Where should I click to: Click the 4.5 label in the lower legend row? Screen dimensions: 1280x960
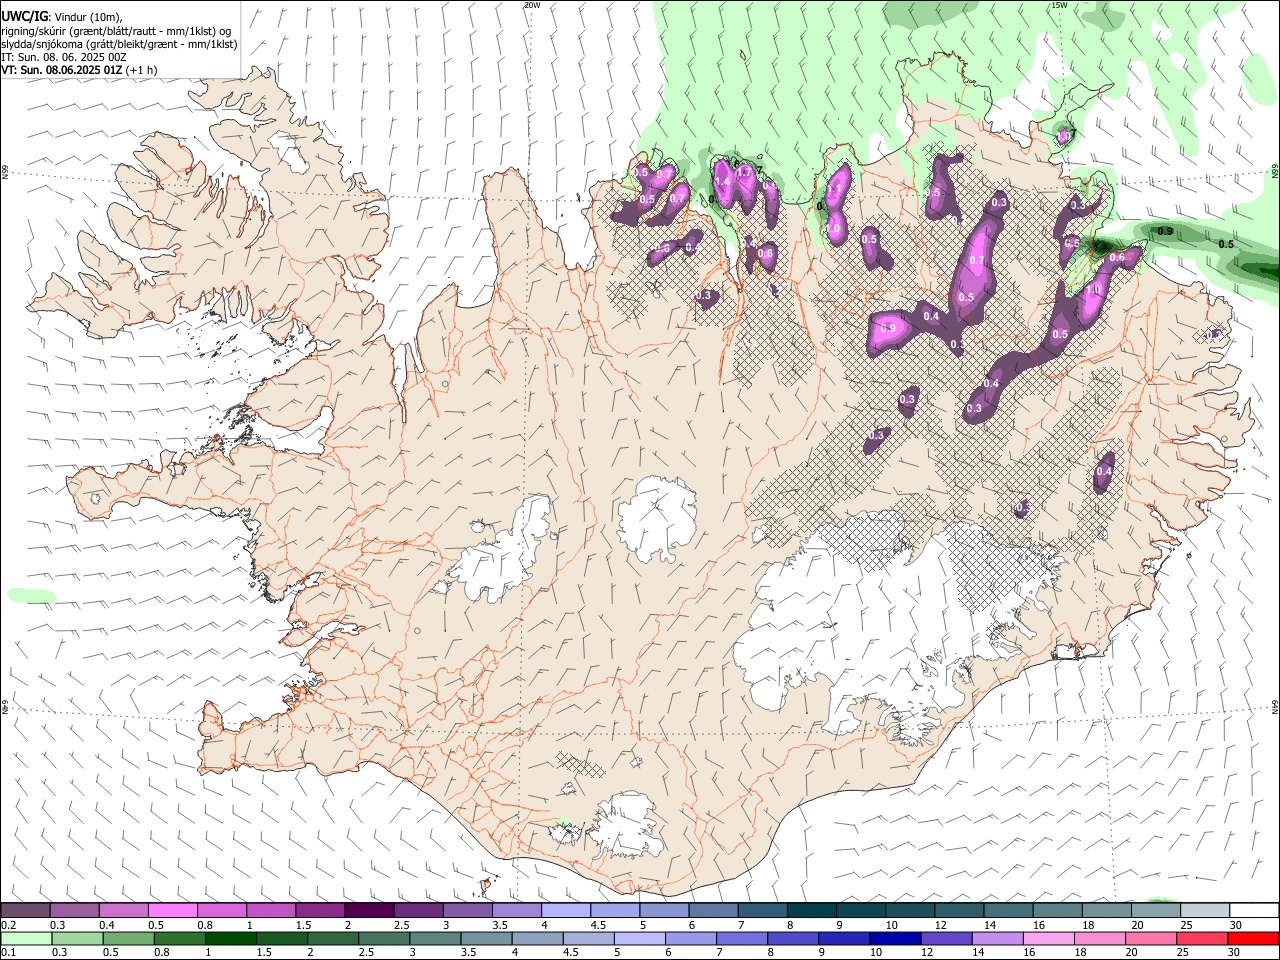click(x=571, y=952)
